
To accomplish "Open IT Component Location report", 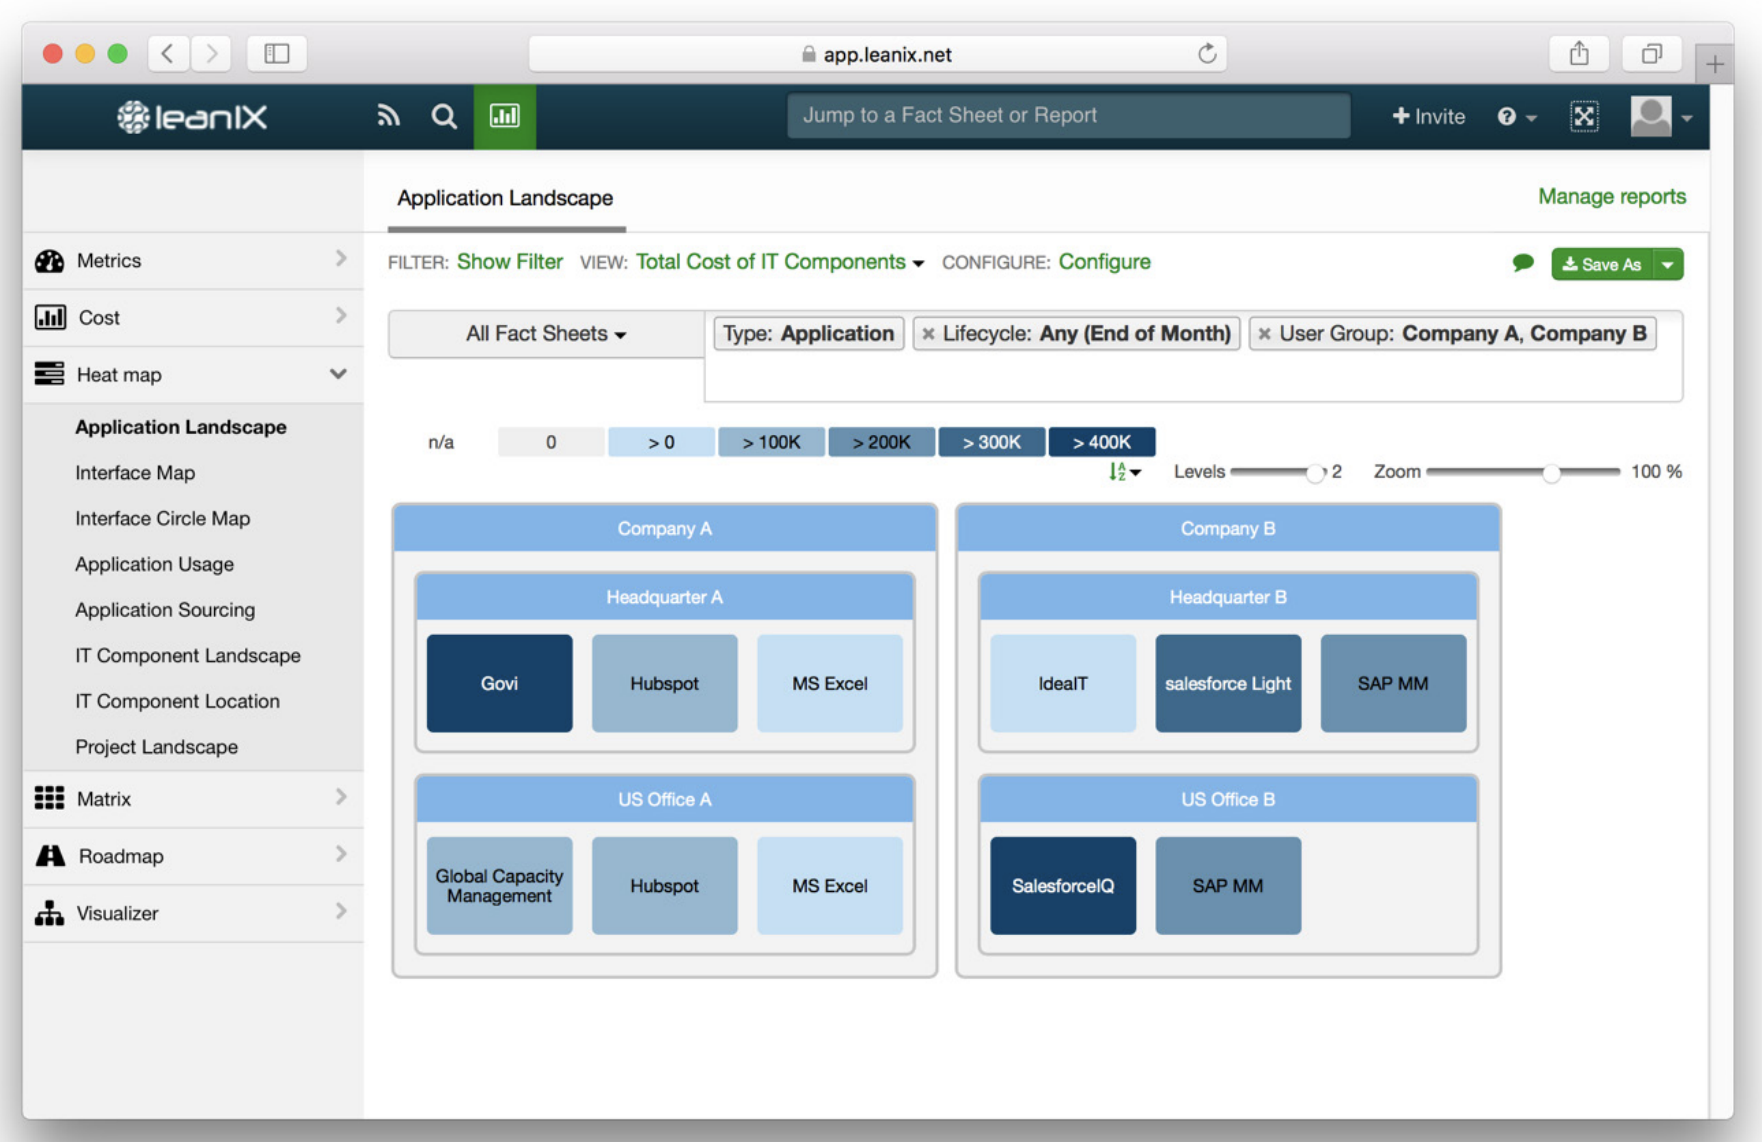I will (x=178, y=701).
